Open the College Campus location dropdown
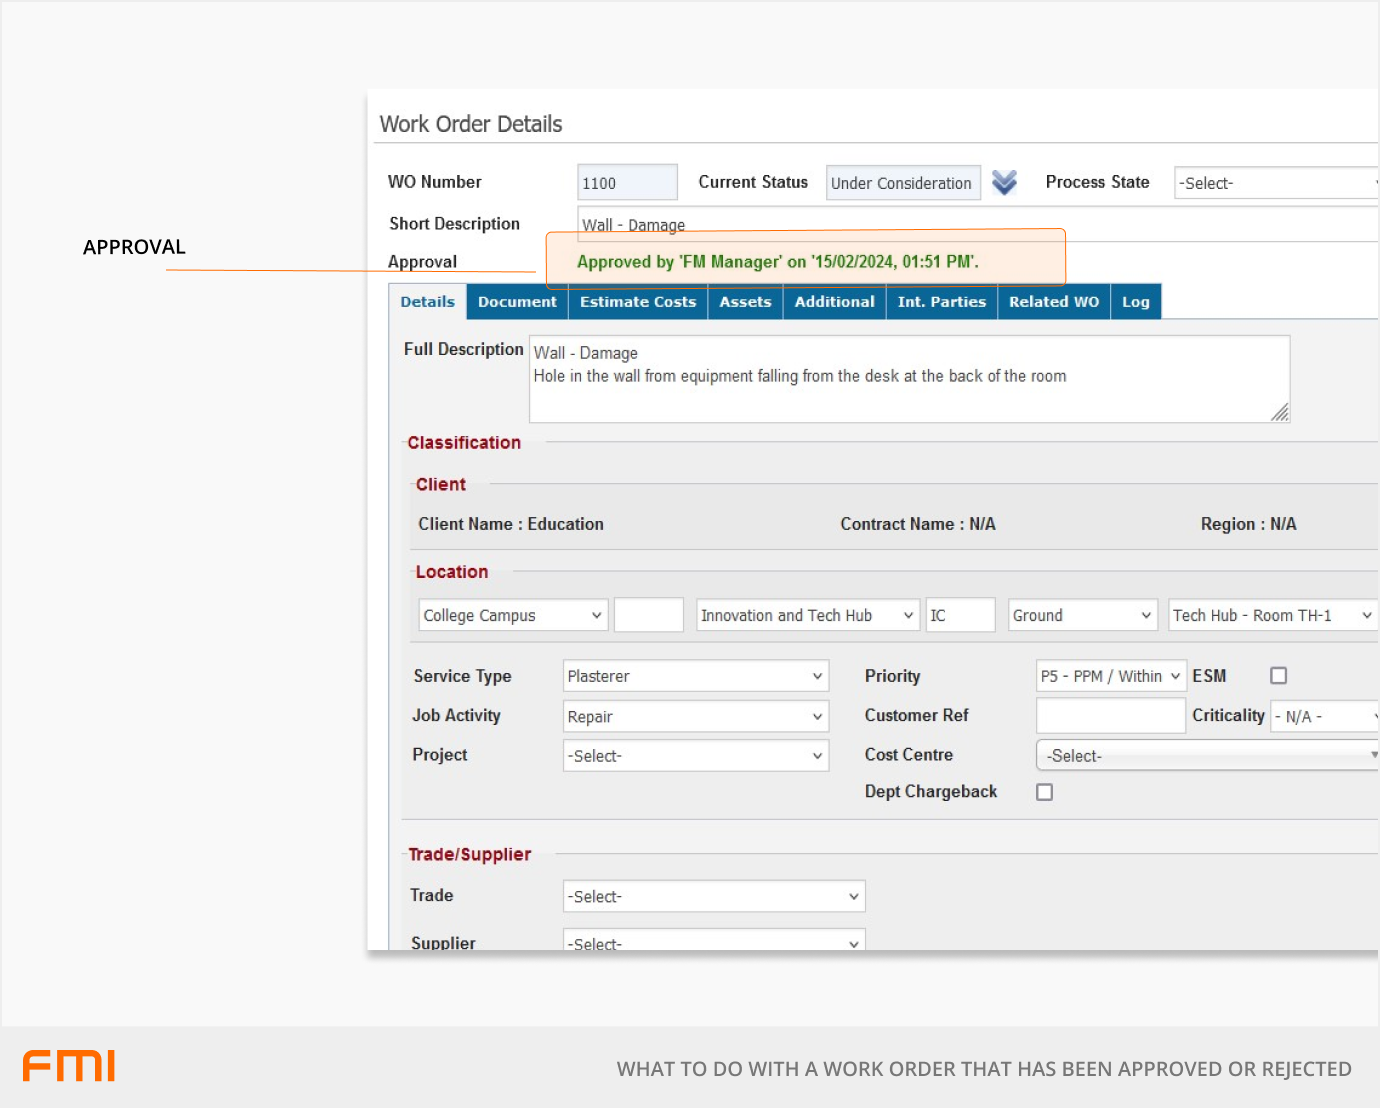Screen dimensions: 1380x1108 (x=512, y=615)
